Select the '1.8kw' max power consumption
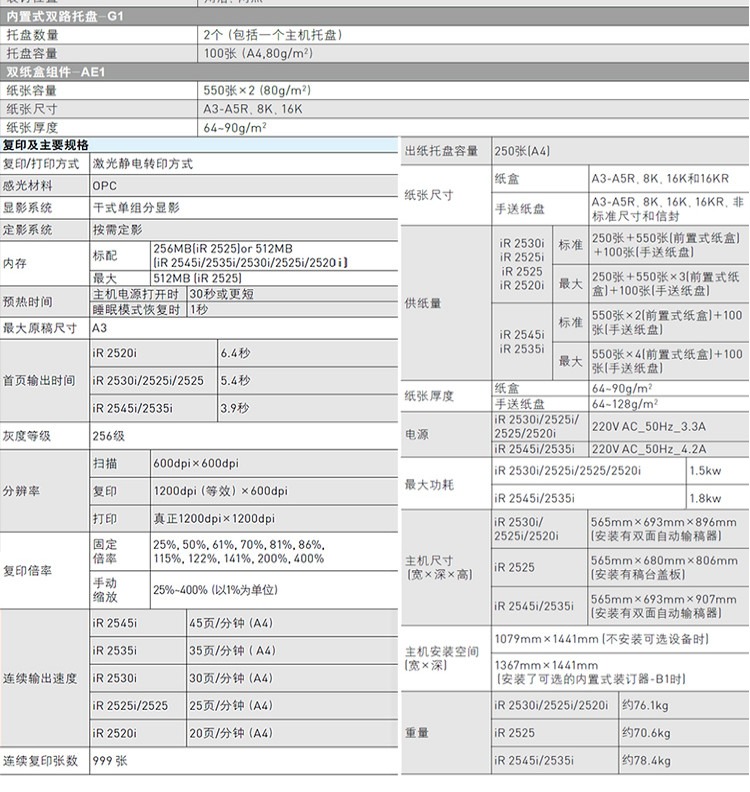 705,499
